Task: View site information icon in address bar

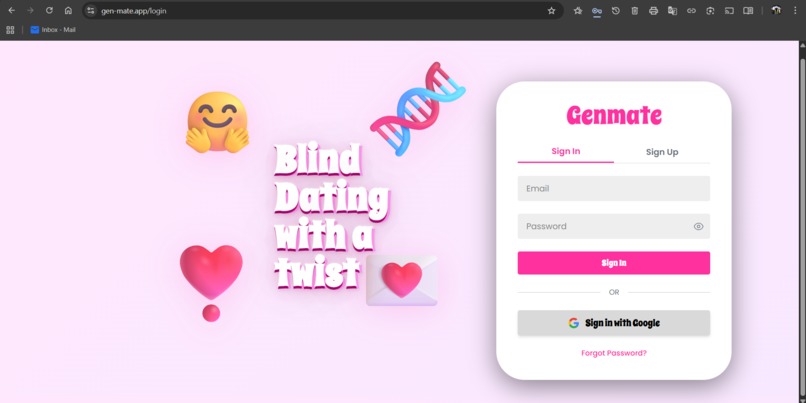Action: [91, 11]
